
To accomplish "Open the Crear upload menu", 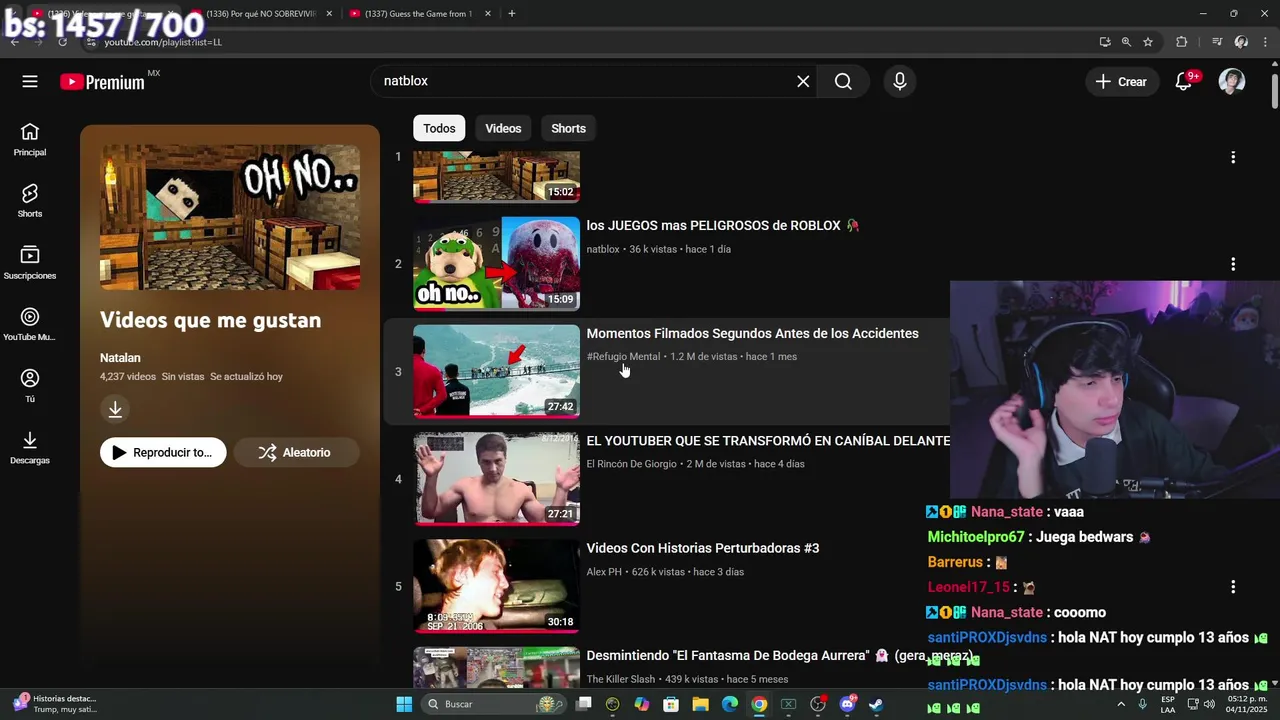I will pyautogui.click(x=1122, y=81).
